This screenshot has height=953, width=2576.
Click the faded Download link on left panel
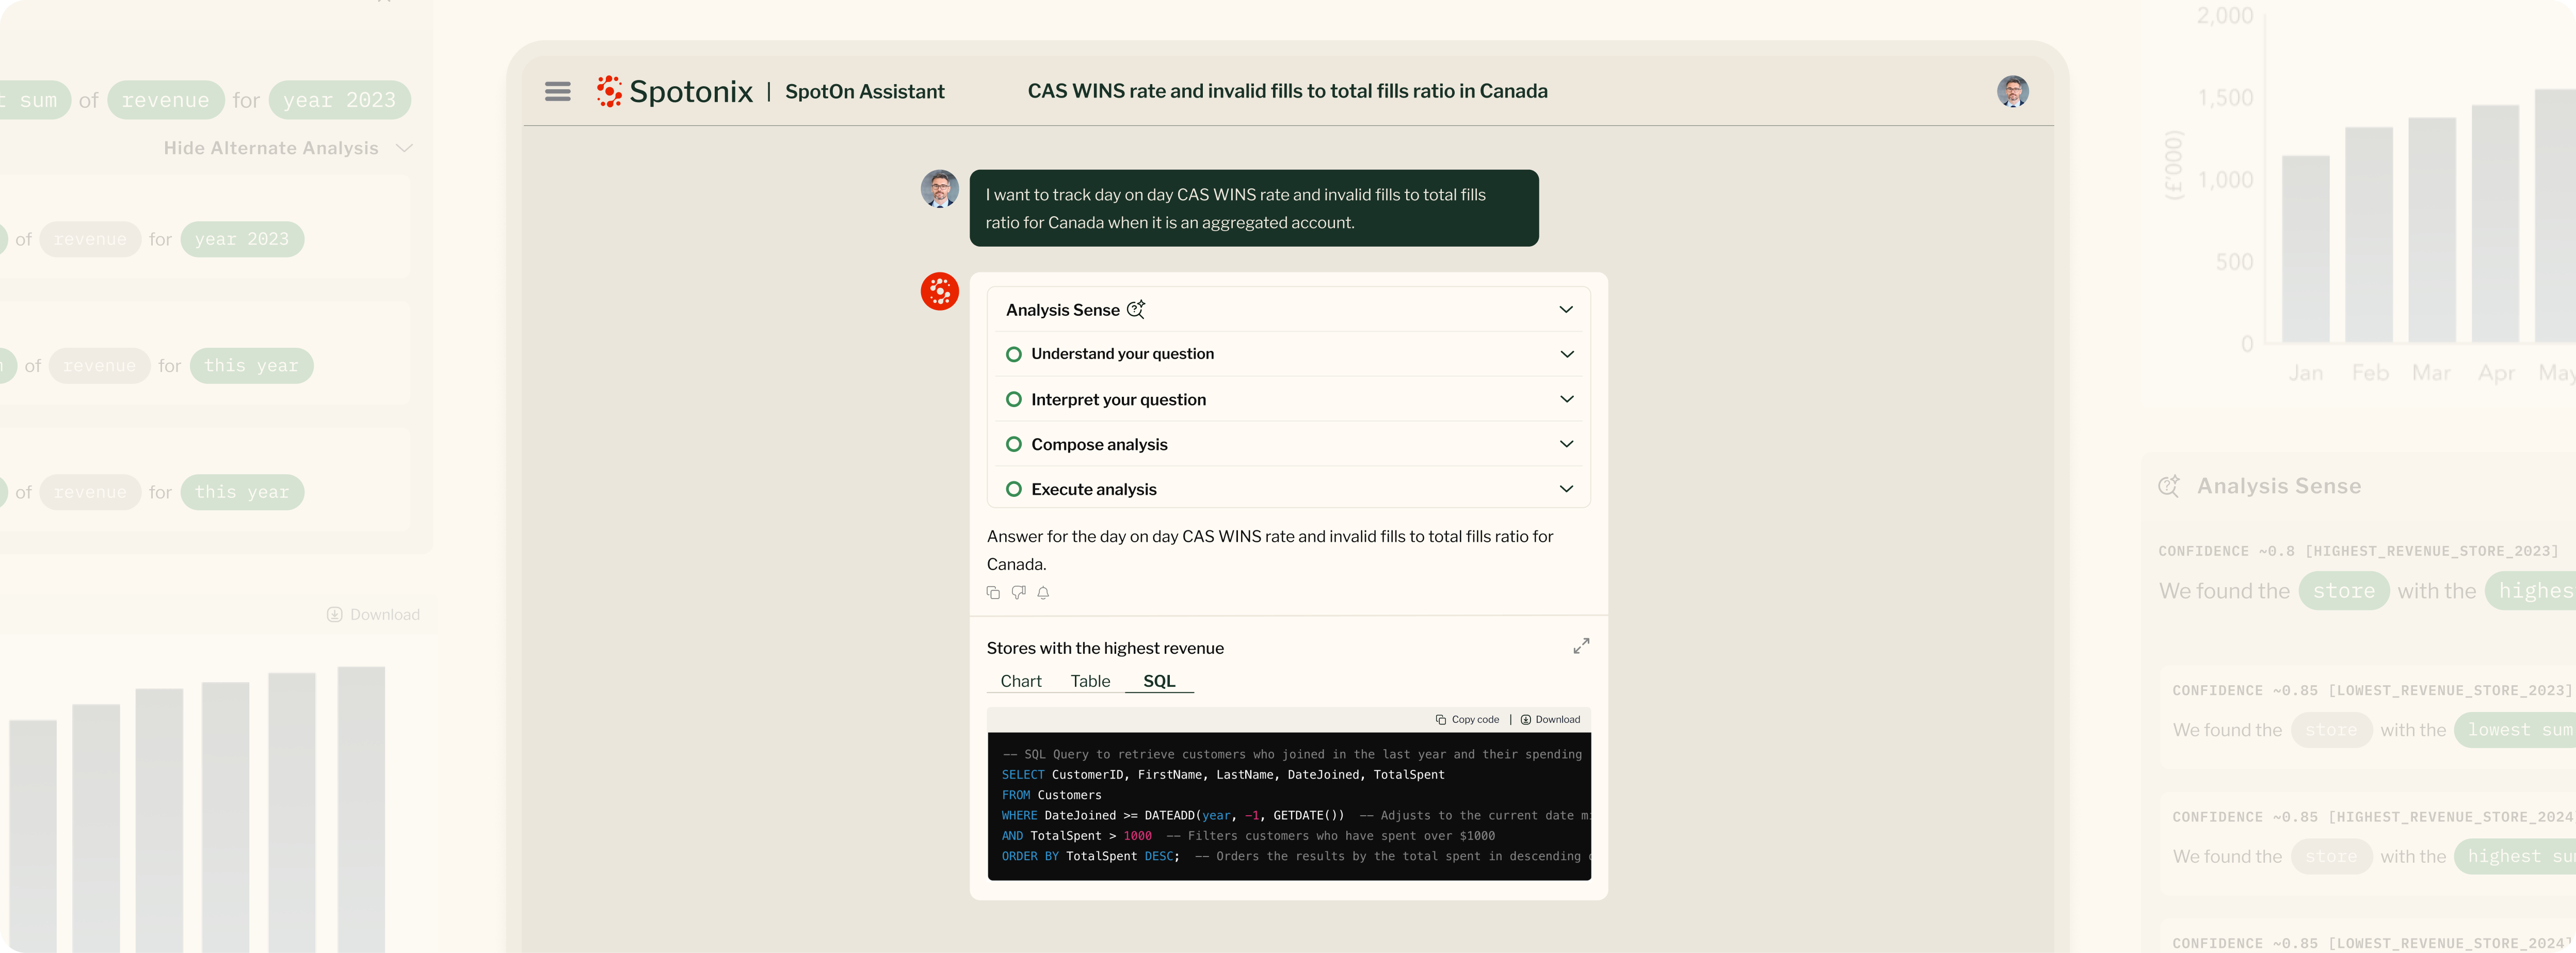click(x=374, y=615)
